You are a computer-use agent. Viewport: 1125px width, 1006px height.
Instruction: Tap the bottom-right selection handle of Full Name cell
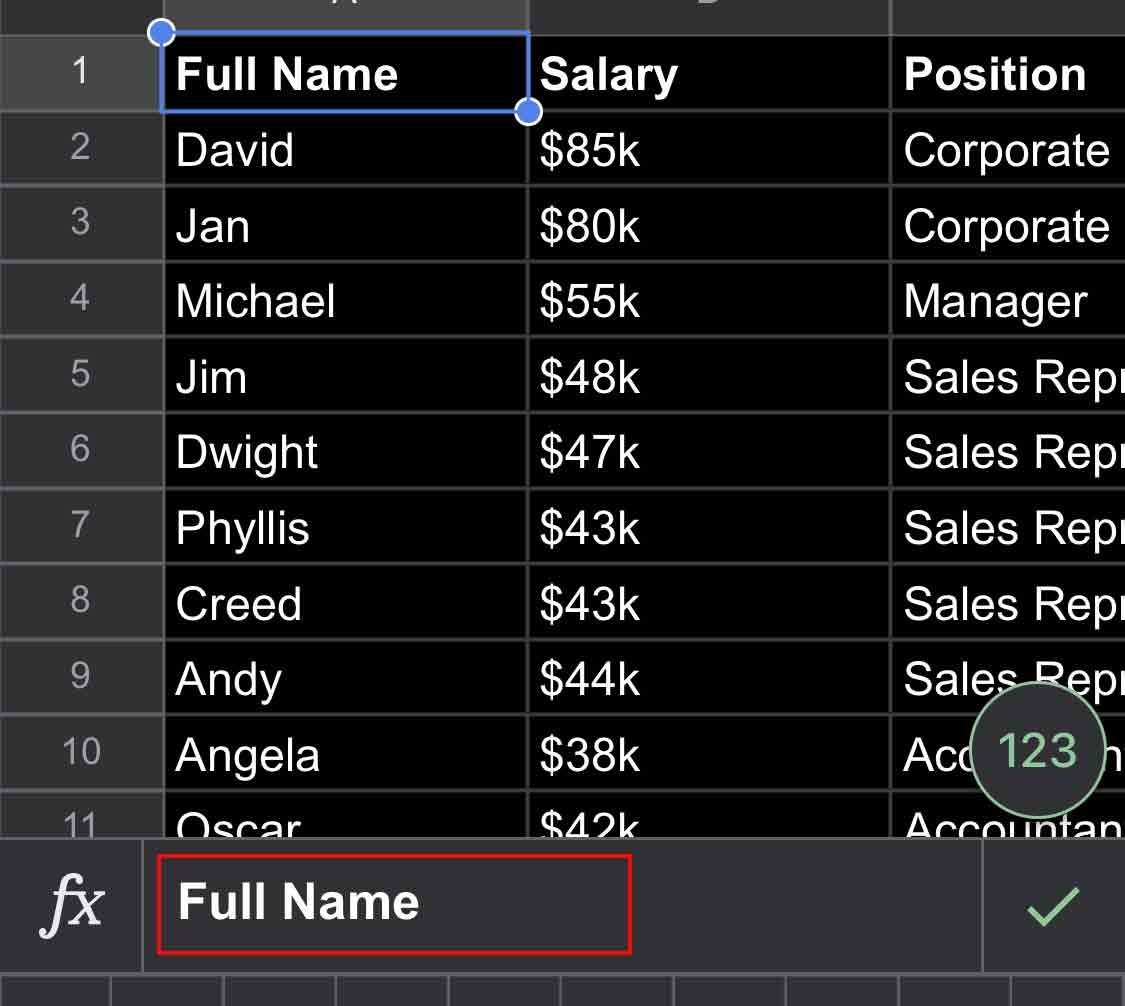(x=528, y=111)
